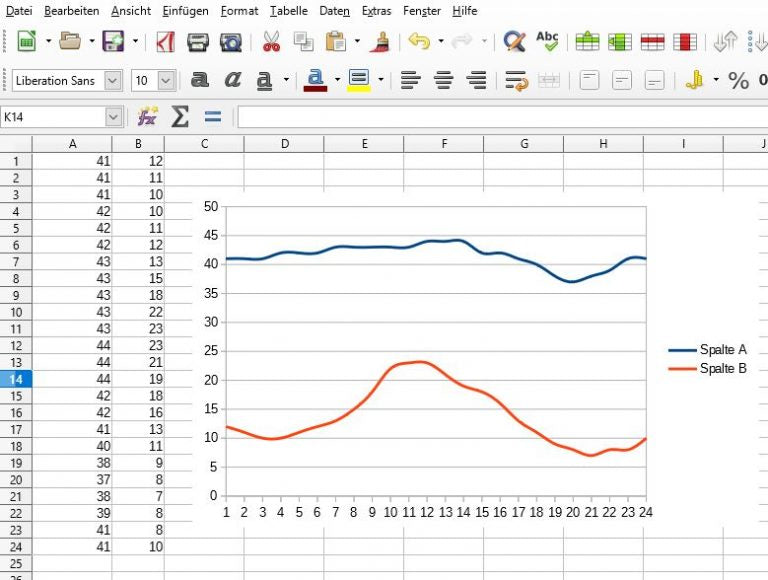Open the Daten menu
Image resolution: width=768 pixels, height=580 pixels.
point(335,11)
